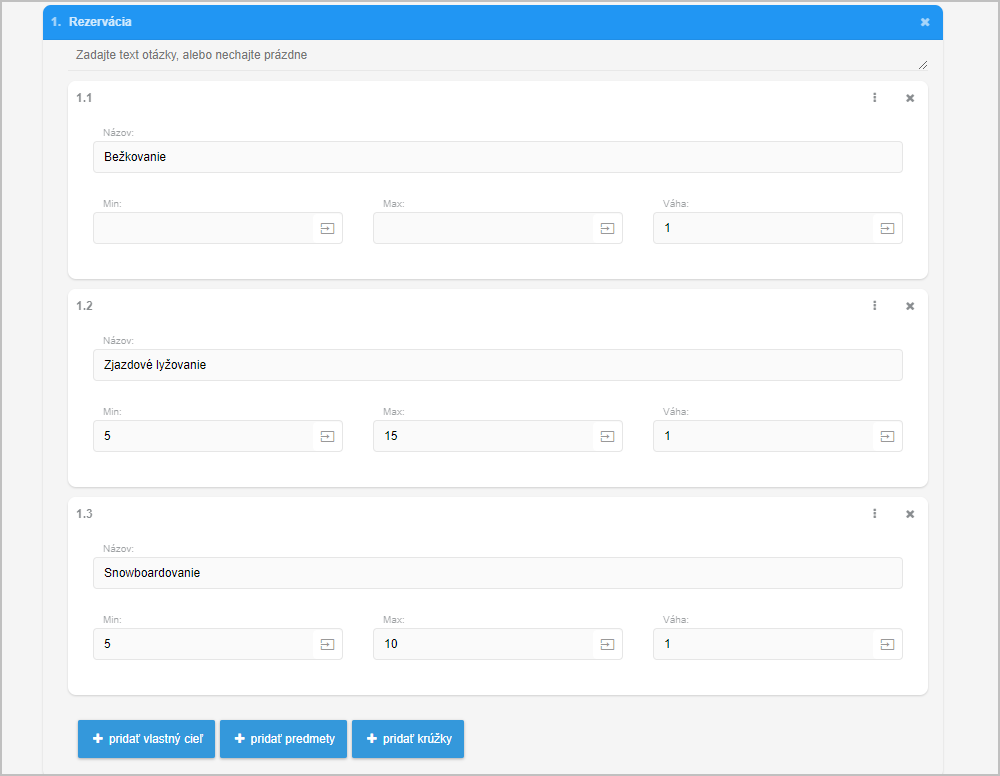This screenshot has height=776, width=1000.
Task: Close the Rezervácia section with the header X
Action: point(925,22)
